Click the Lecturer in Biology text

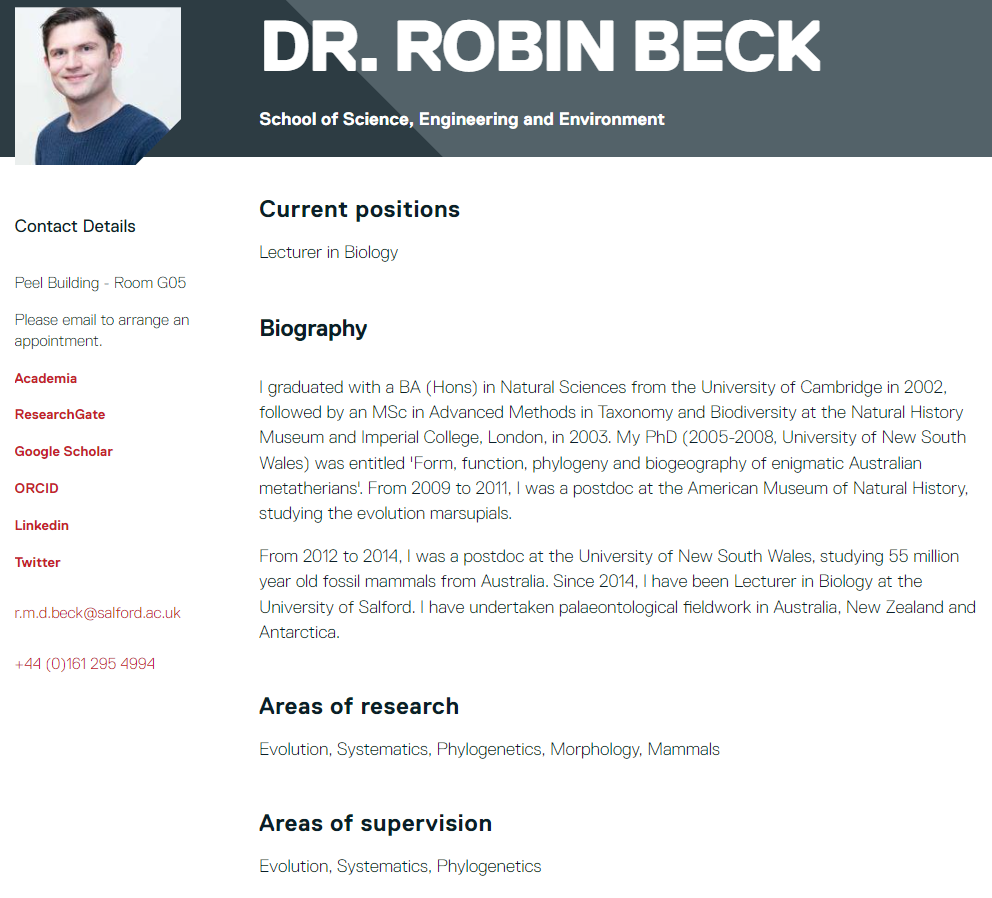328,253
